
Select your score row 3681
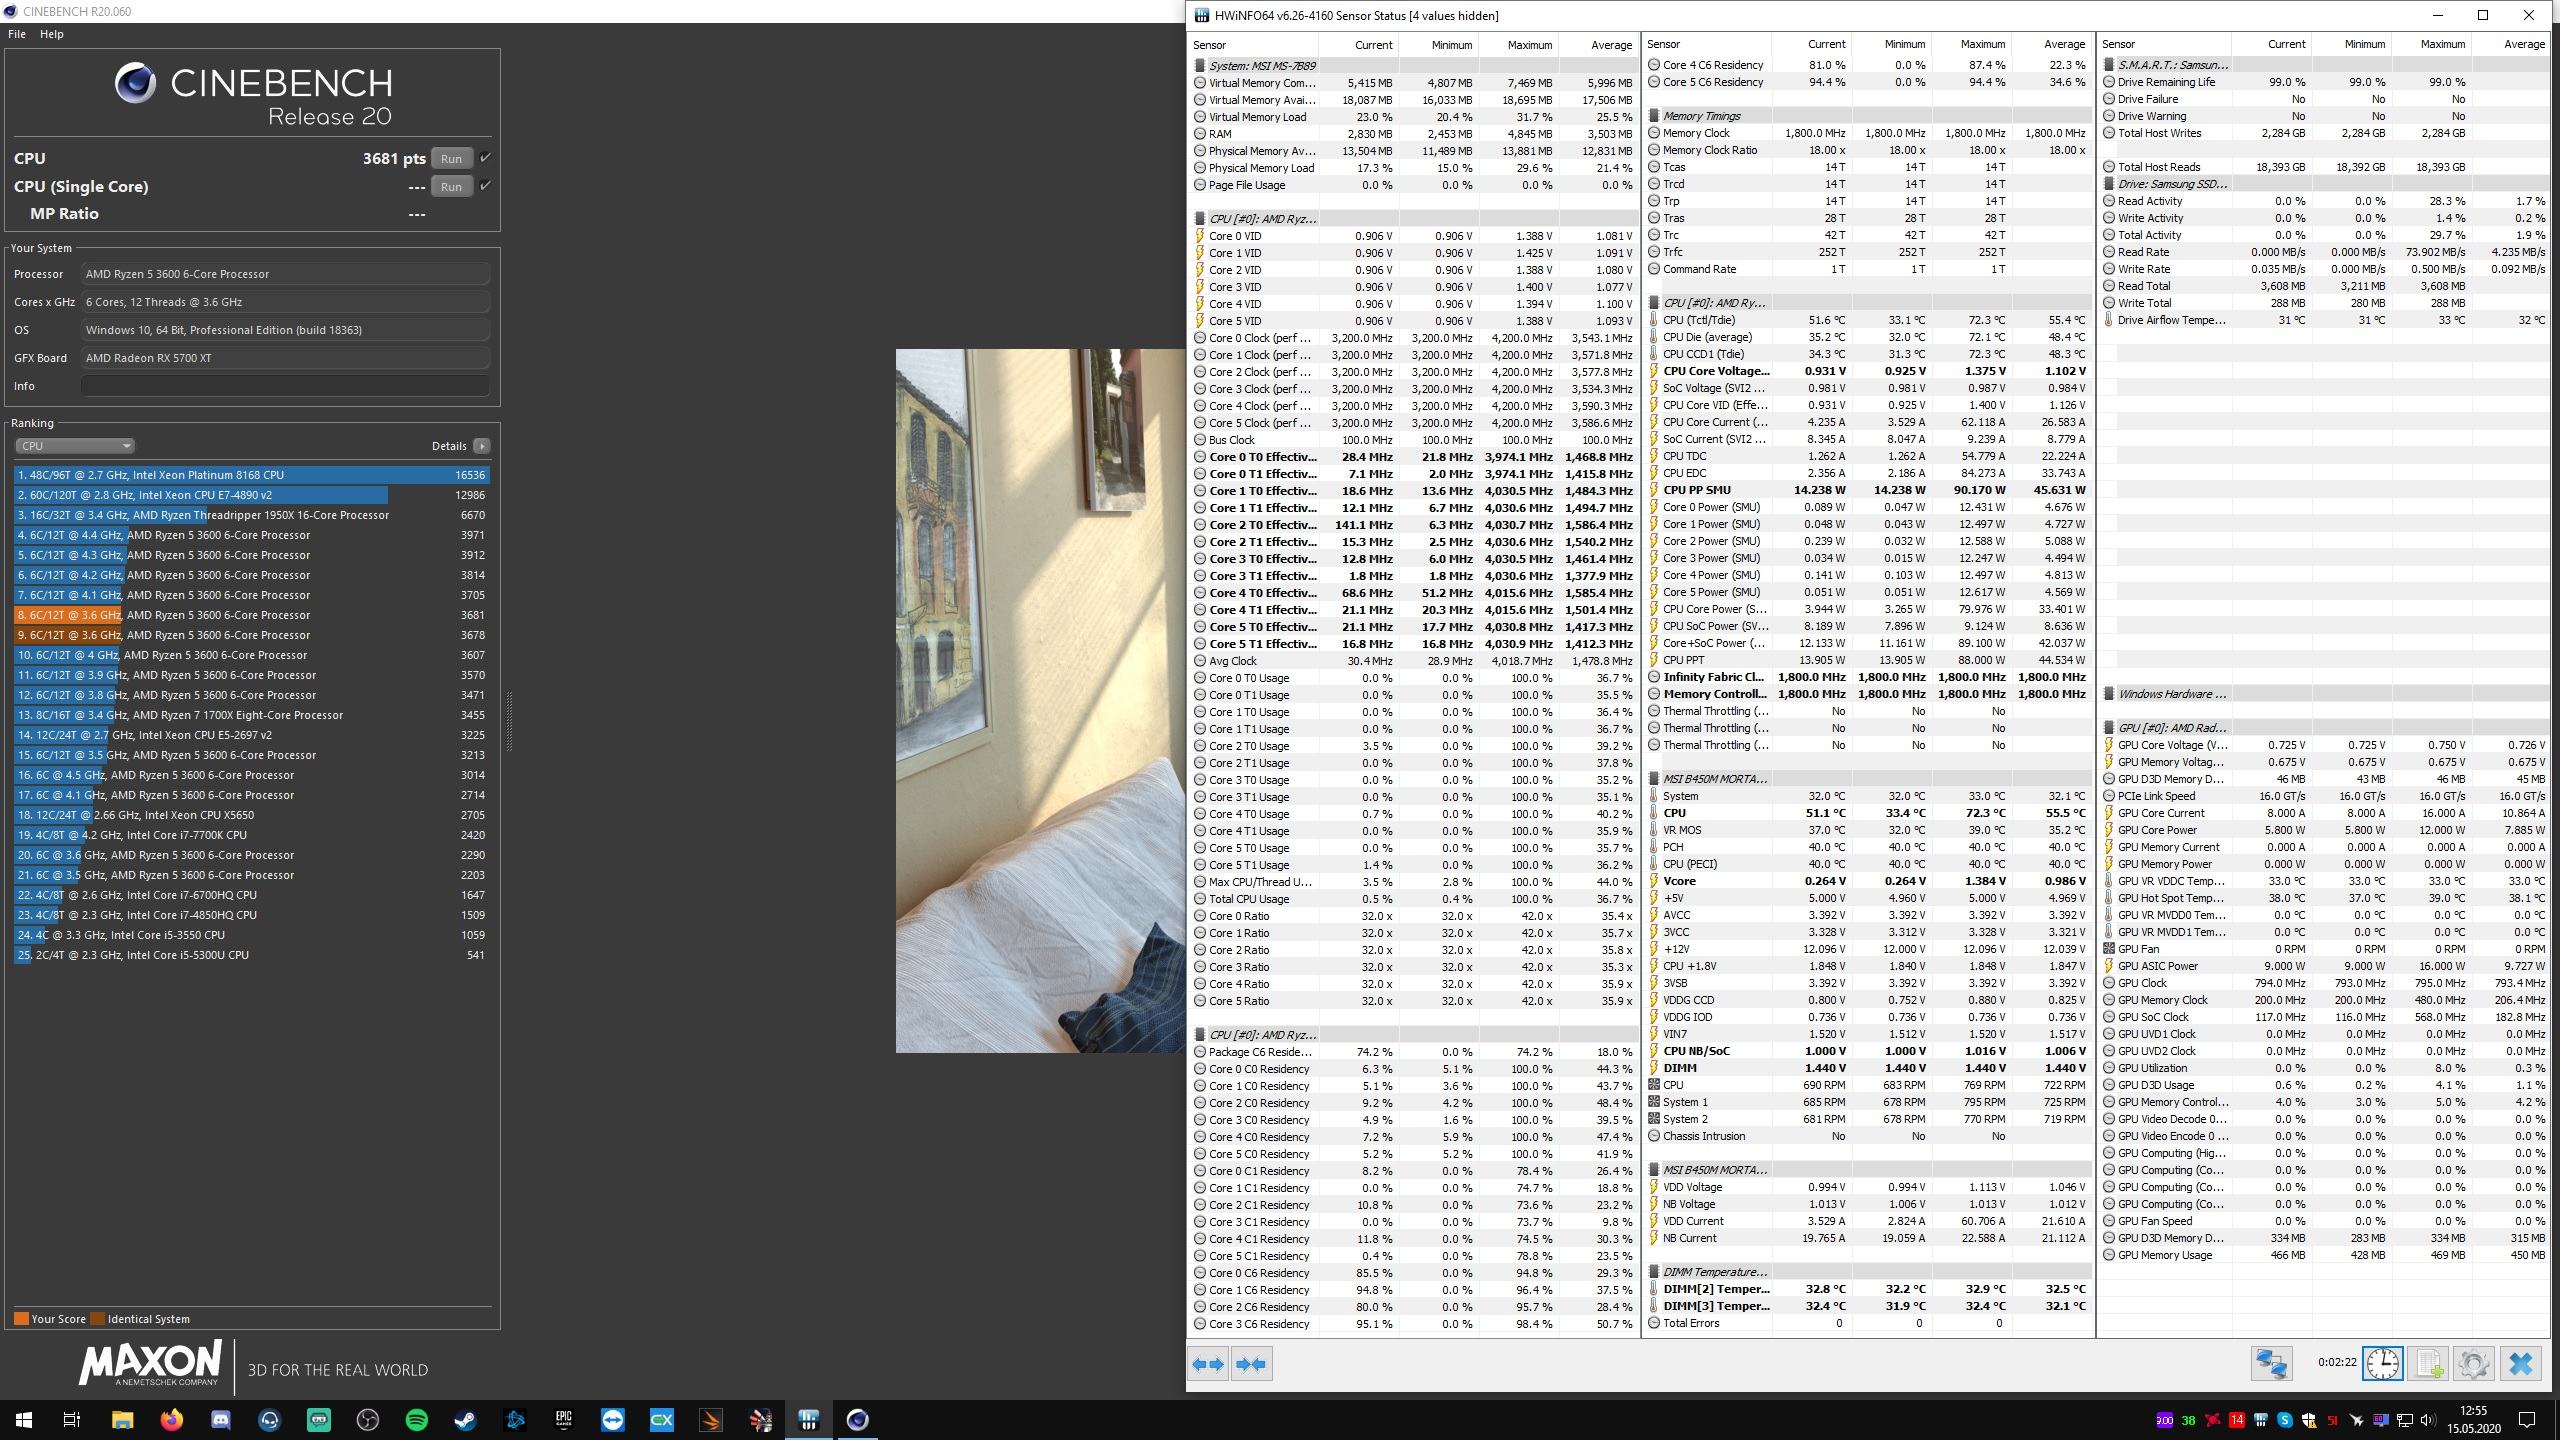tap(252, 615)
